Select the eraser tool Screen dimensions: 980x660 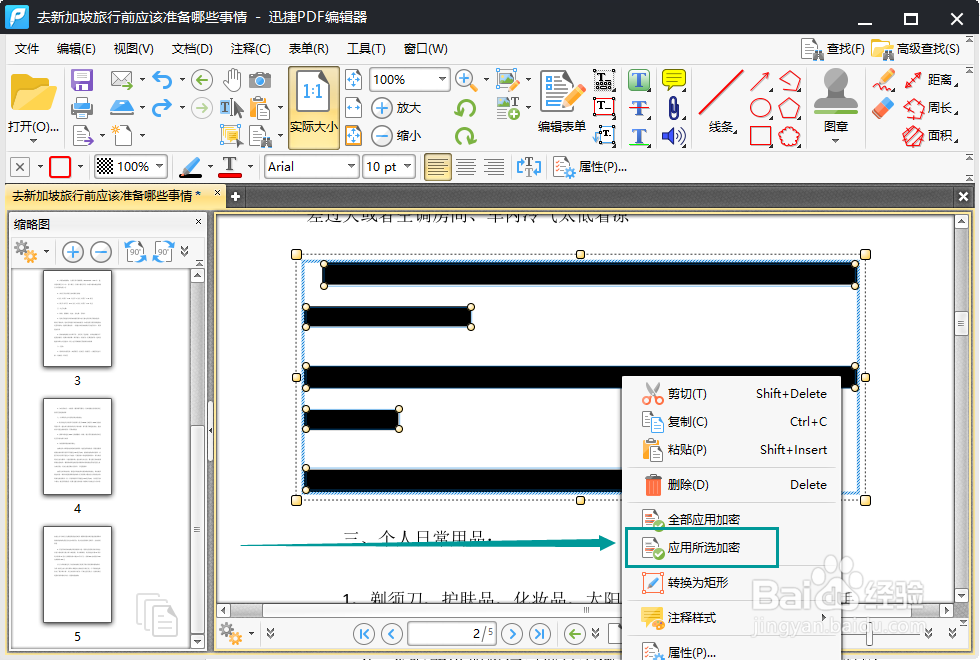(x=883, y=108)
